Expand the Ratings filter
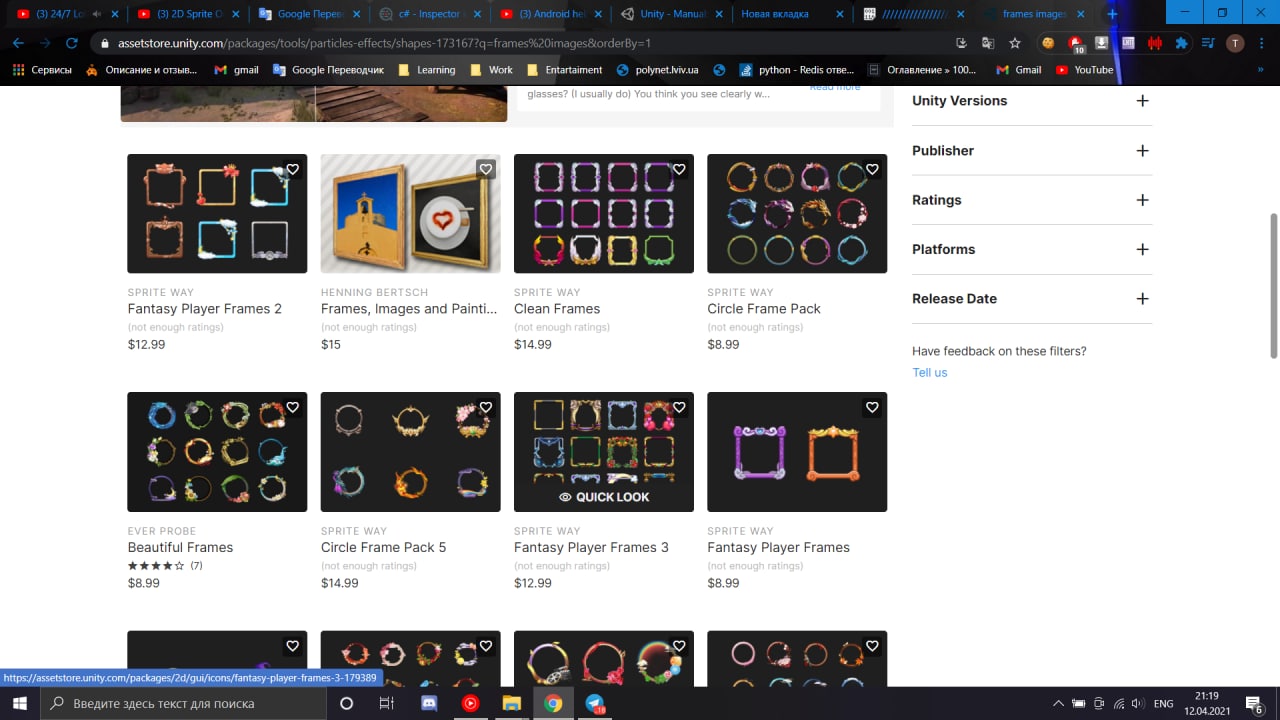Screen dimensions: 1280x720 click(x=1142, y=200)
